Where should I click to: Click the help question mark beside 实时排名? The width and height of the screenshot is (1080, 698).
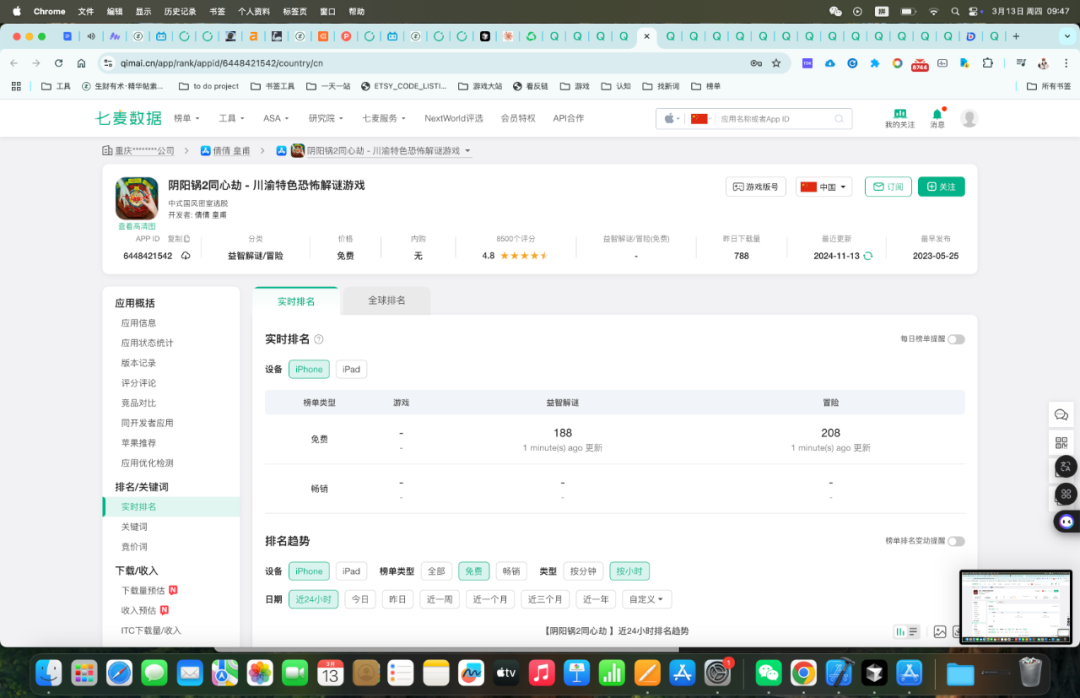(319, 339)
